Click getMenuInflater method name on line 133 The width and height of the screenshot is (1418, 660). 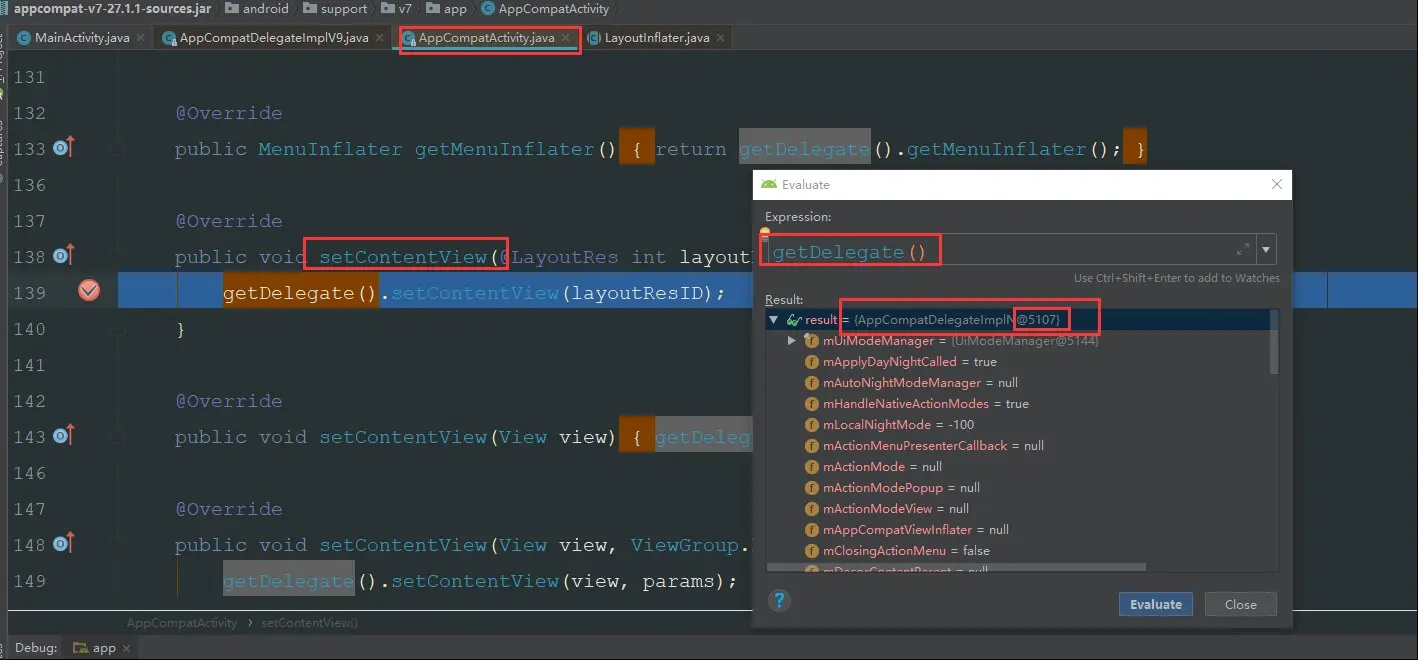505,149
